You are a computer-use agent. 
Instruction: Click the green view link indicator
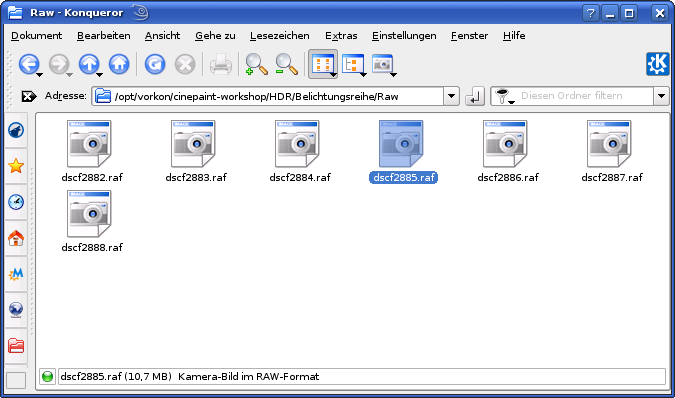click(47, 376)
